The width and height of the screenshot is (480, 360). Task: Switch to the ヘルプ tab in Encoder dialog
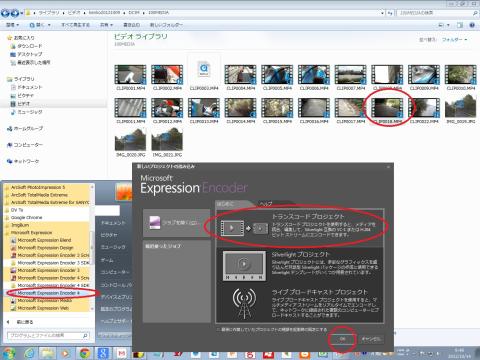[266, 204]
